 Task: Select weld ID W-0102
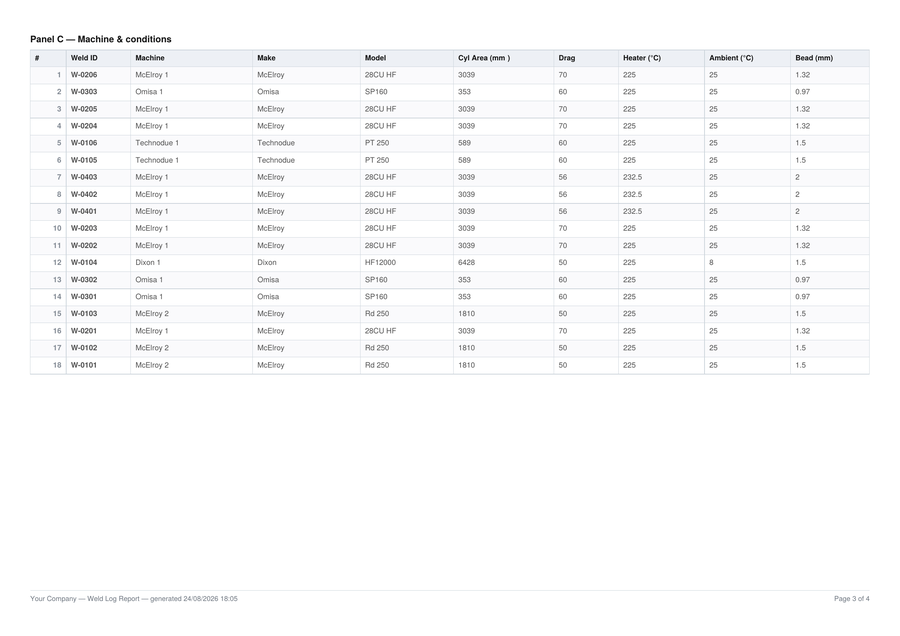[x=84, y=348]
